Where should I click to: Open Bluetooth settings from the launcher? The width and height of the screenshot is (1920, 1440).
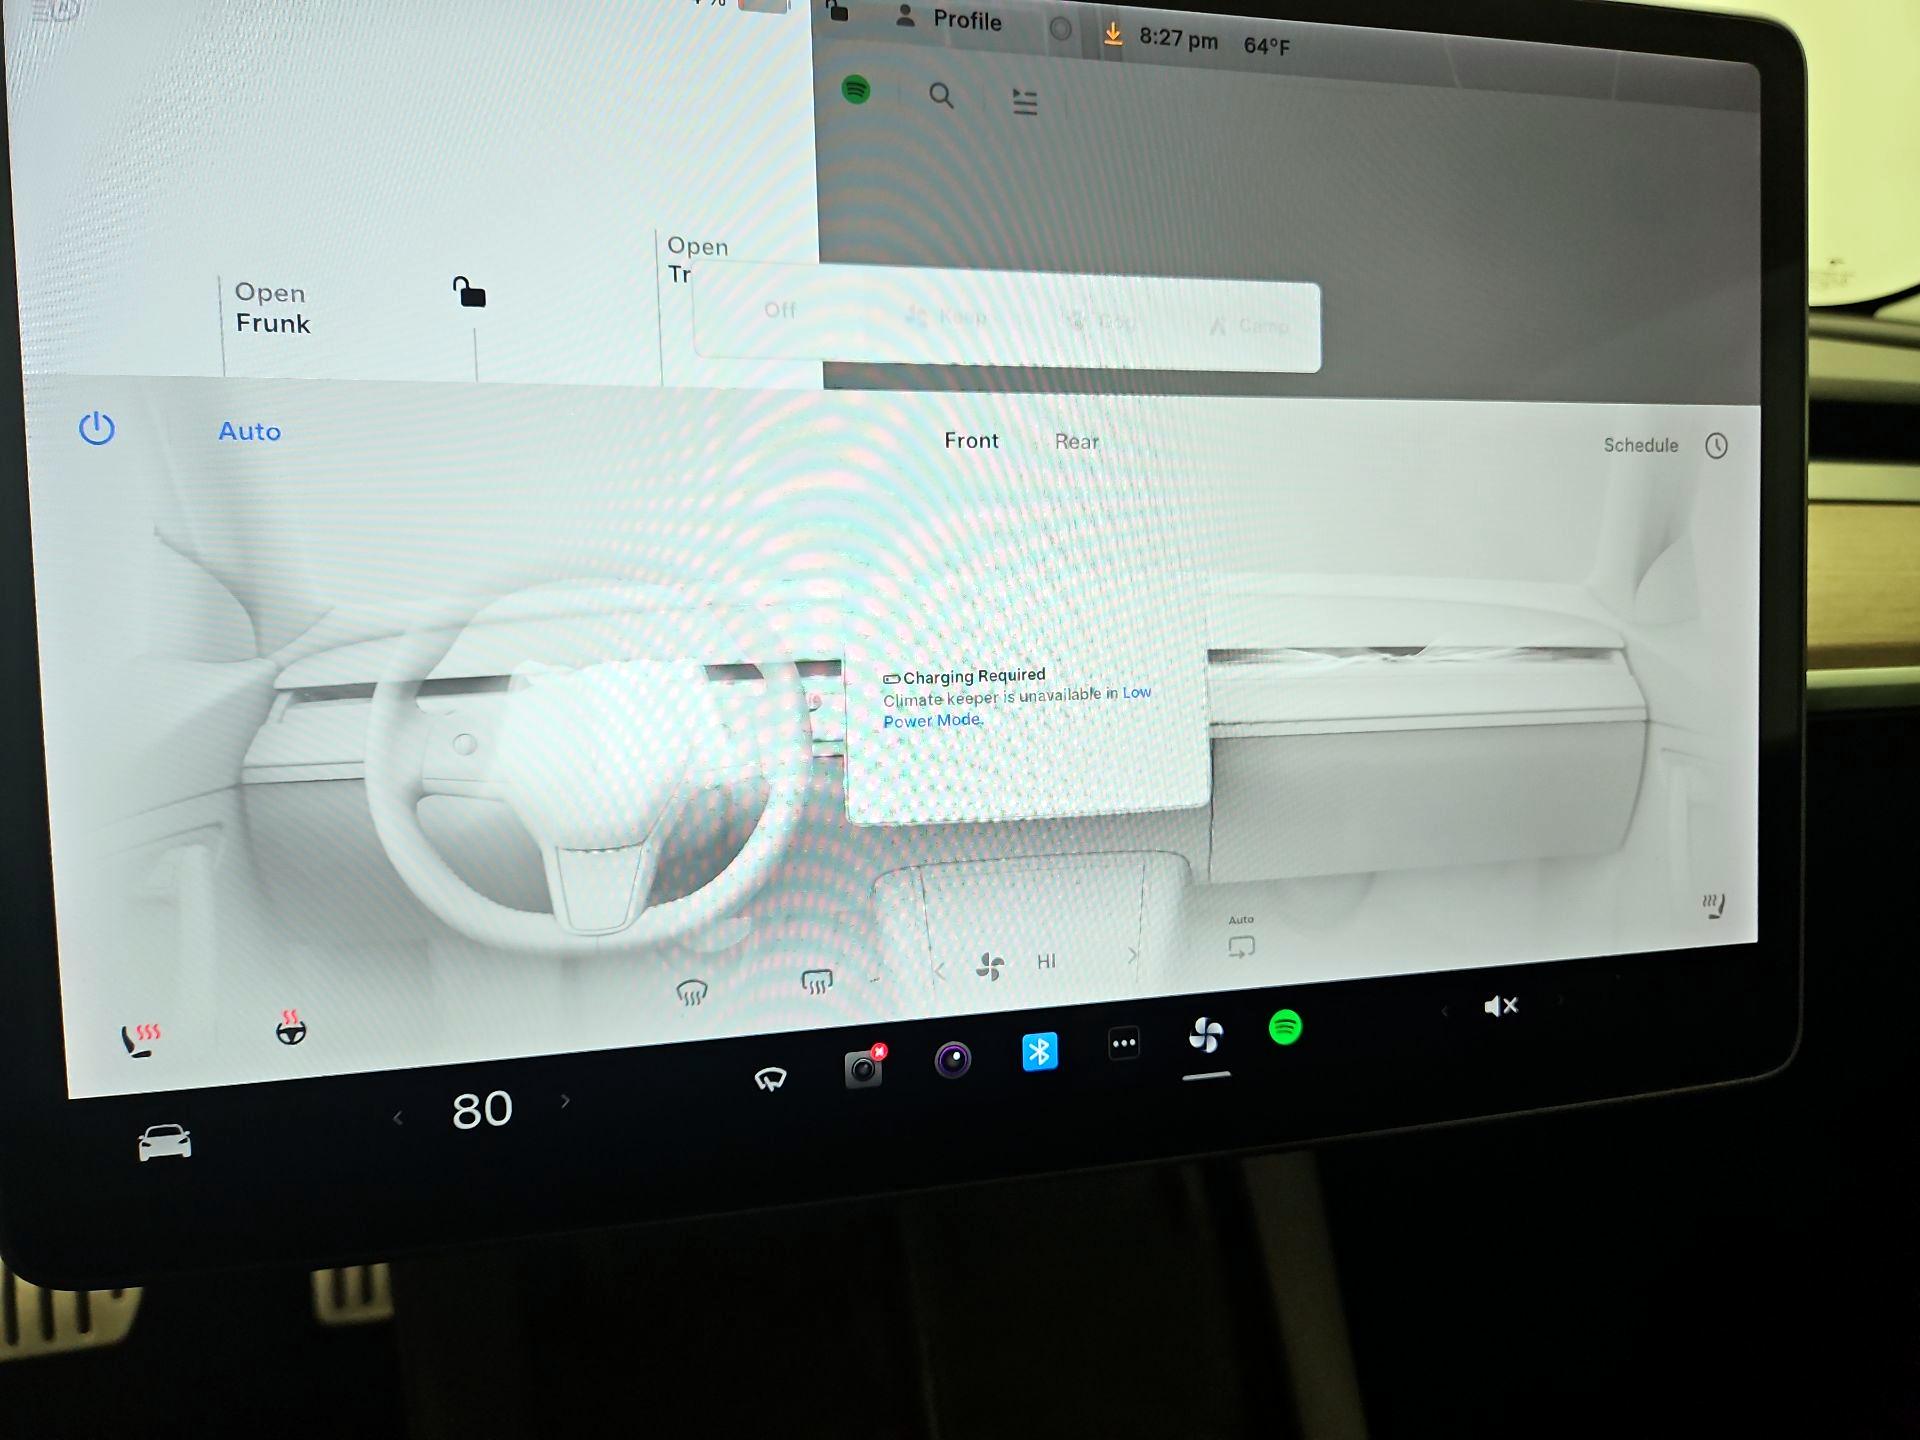coord(1040,1048)
